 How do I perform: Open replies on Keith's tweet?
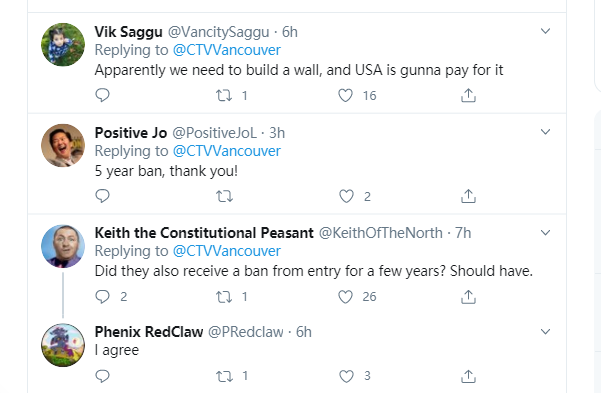tap(102, 296)
